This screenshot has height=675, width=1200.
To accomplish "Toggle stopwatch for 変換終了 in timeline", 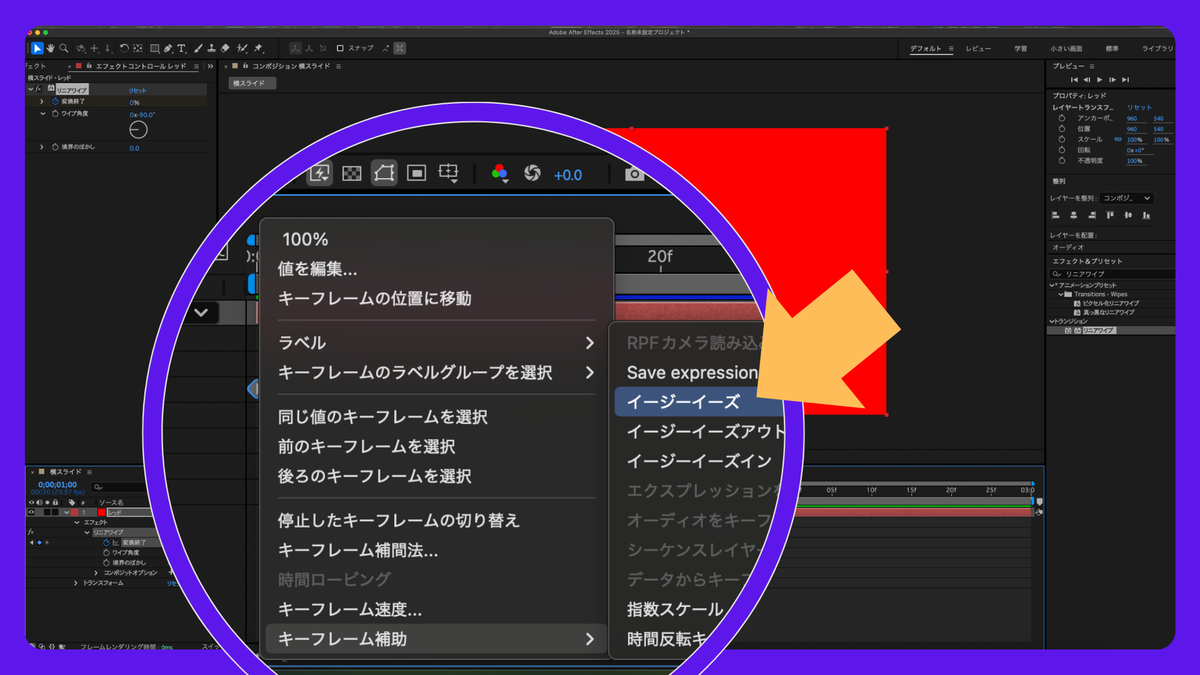I will tap(106, 542).
